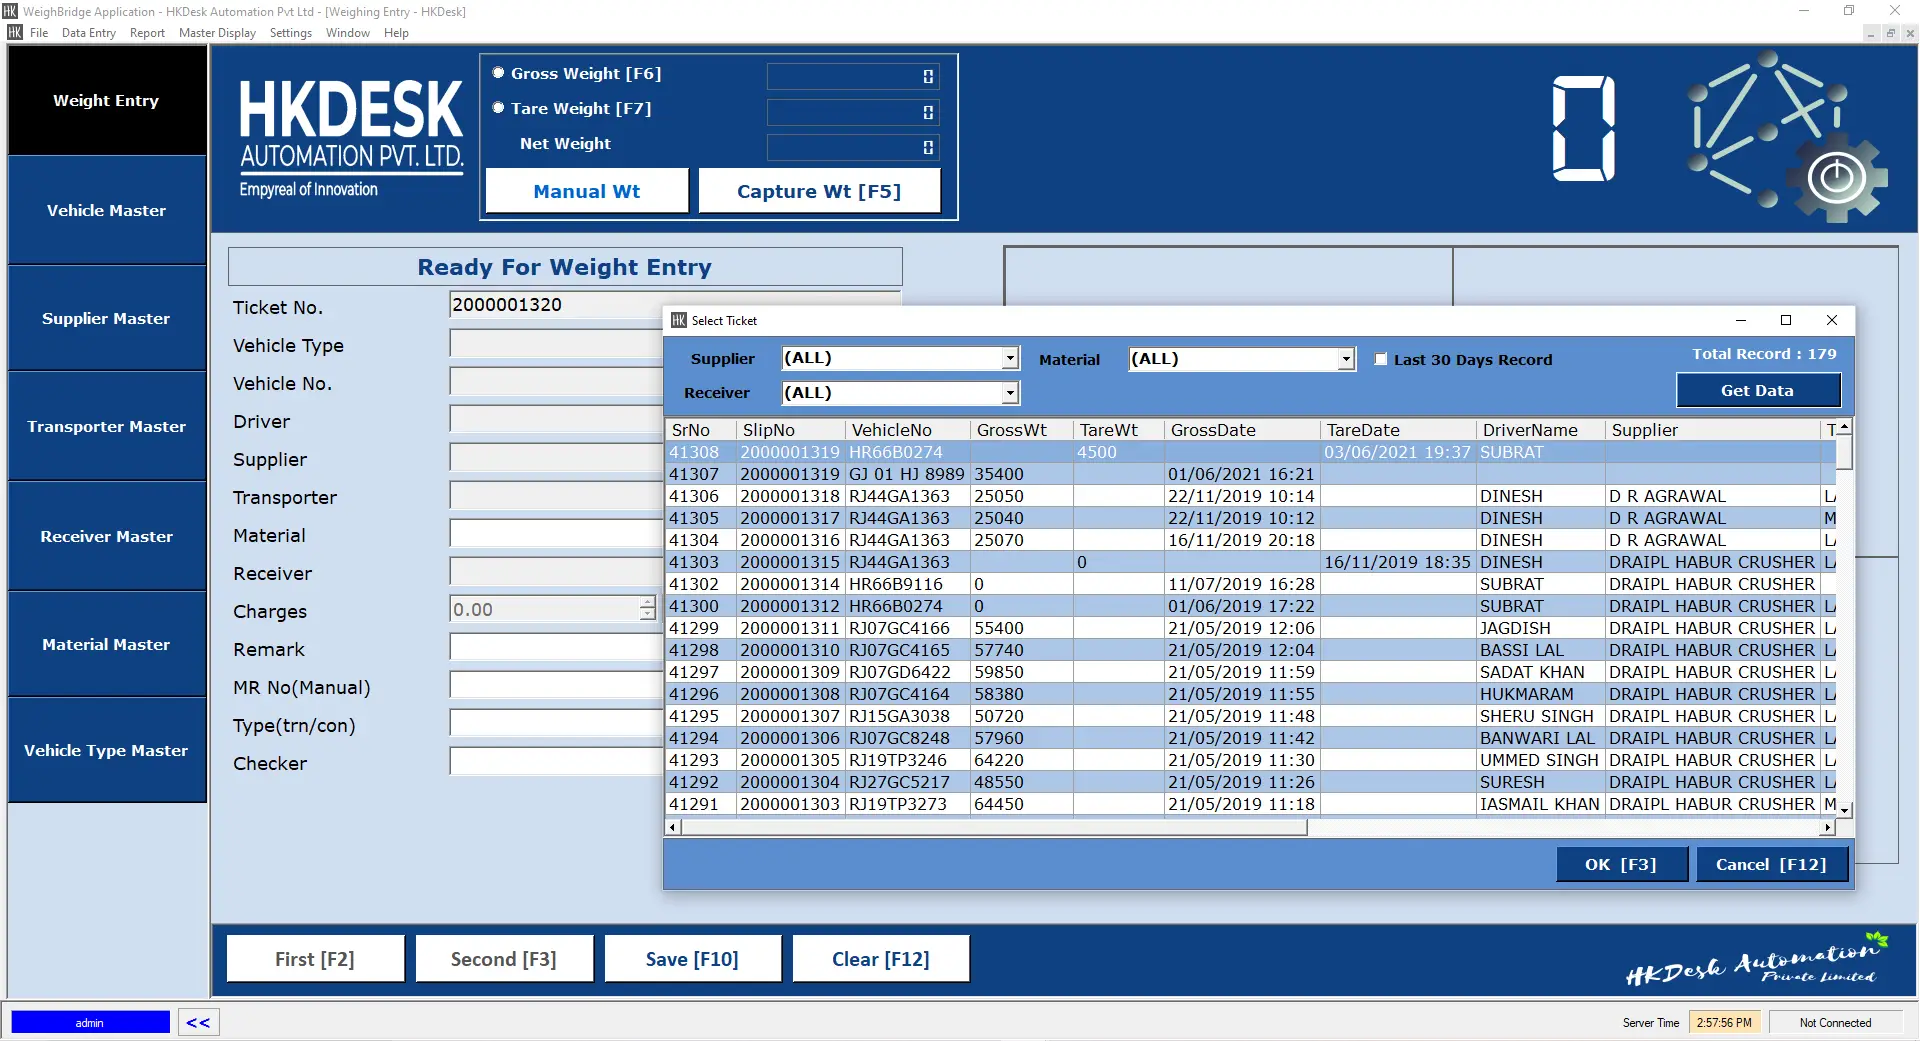This screenshot has width=1920, height=1041.
Task: Click the Capture Wt [F5] button
Action: pyautogui.click(x=819, y=191)
